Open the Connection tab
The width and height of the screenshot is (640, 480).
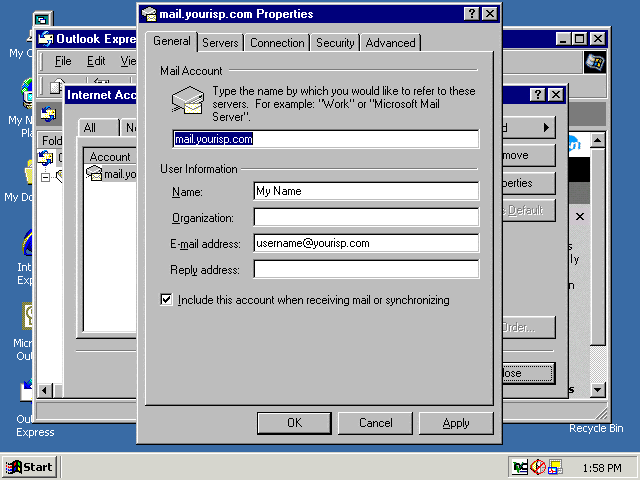tap(277, 43)
